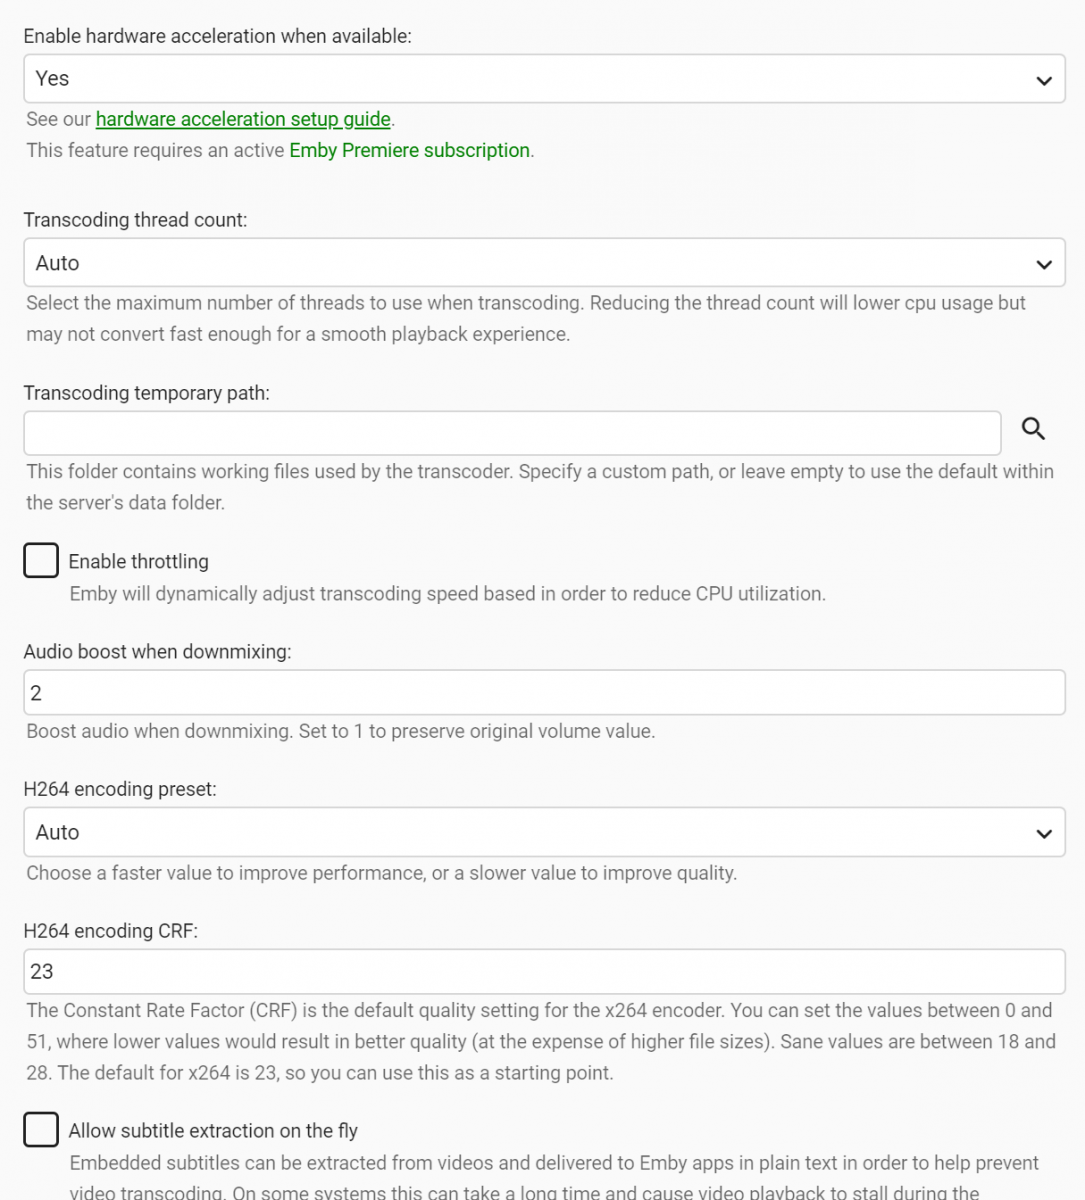
Task: Click "Allow subtitle extraction on the fly" label
Action: [x=213, y=1131]
